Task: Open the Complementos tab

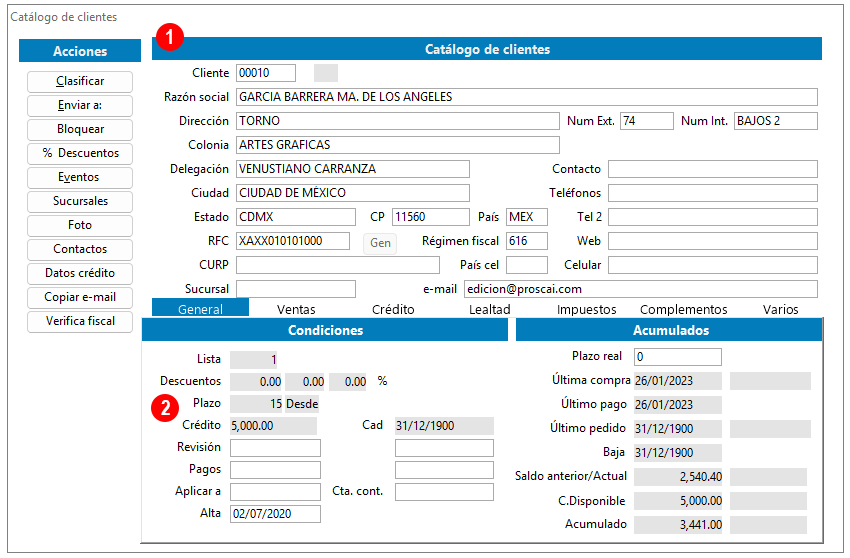Action: tap(684, 309)
